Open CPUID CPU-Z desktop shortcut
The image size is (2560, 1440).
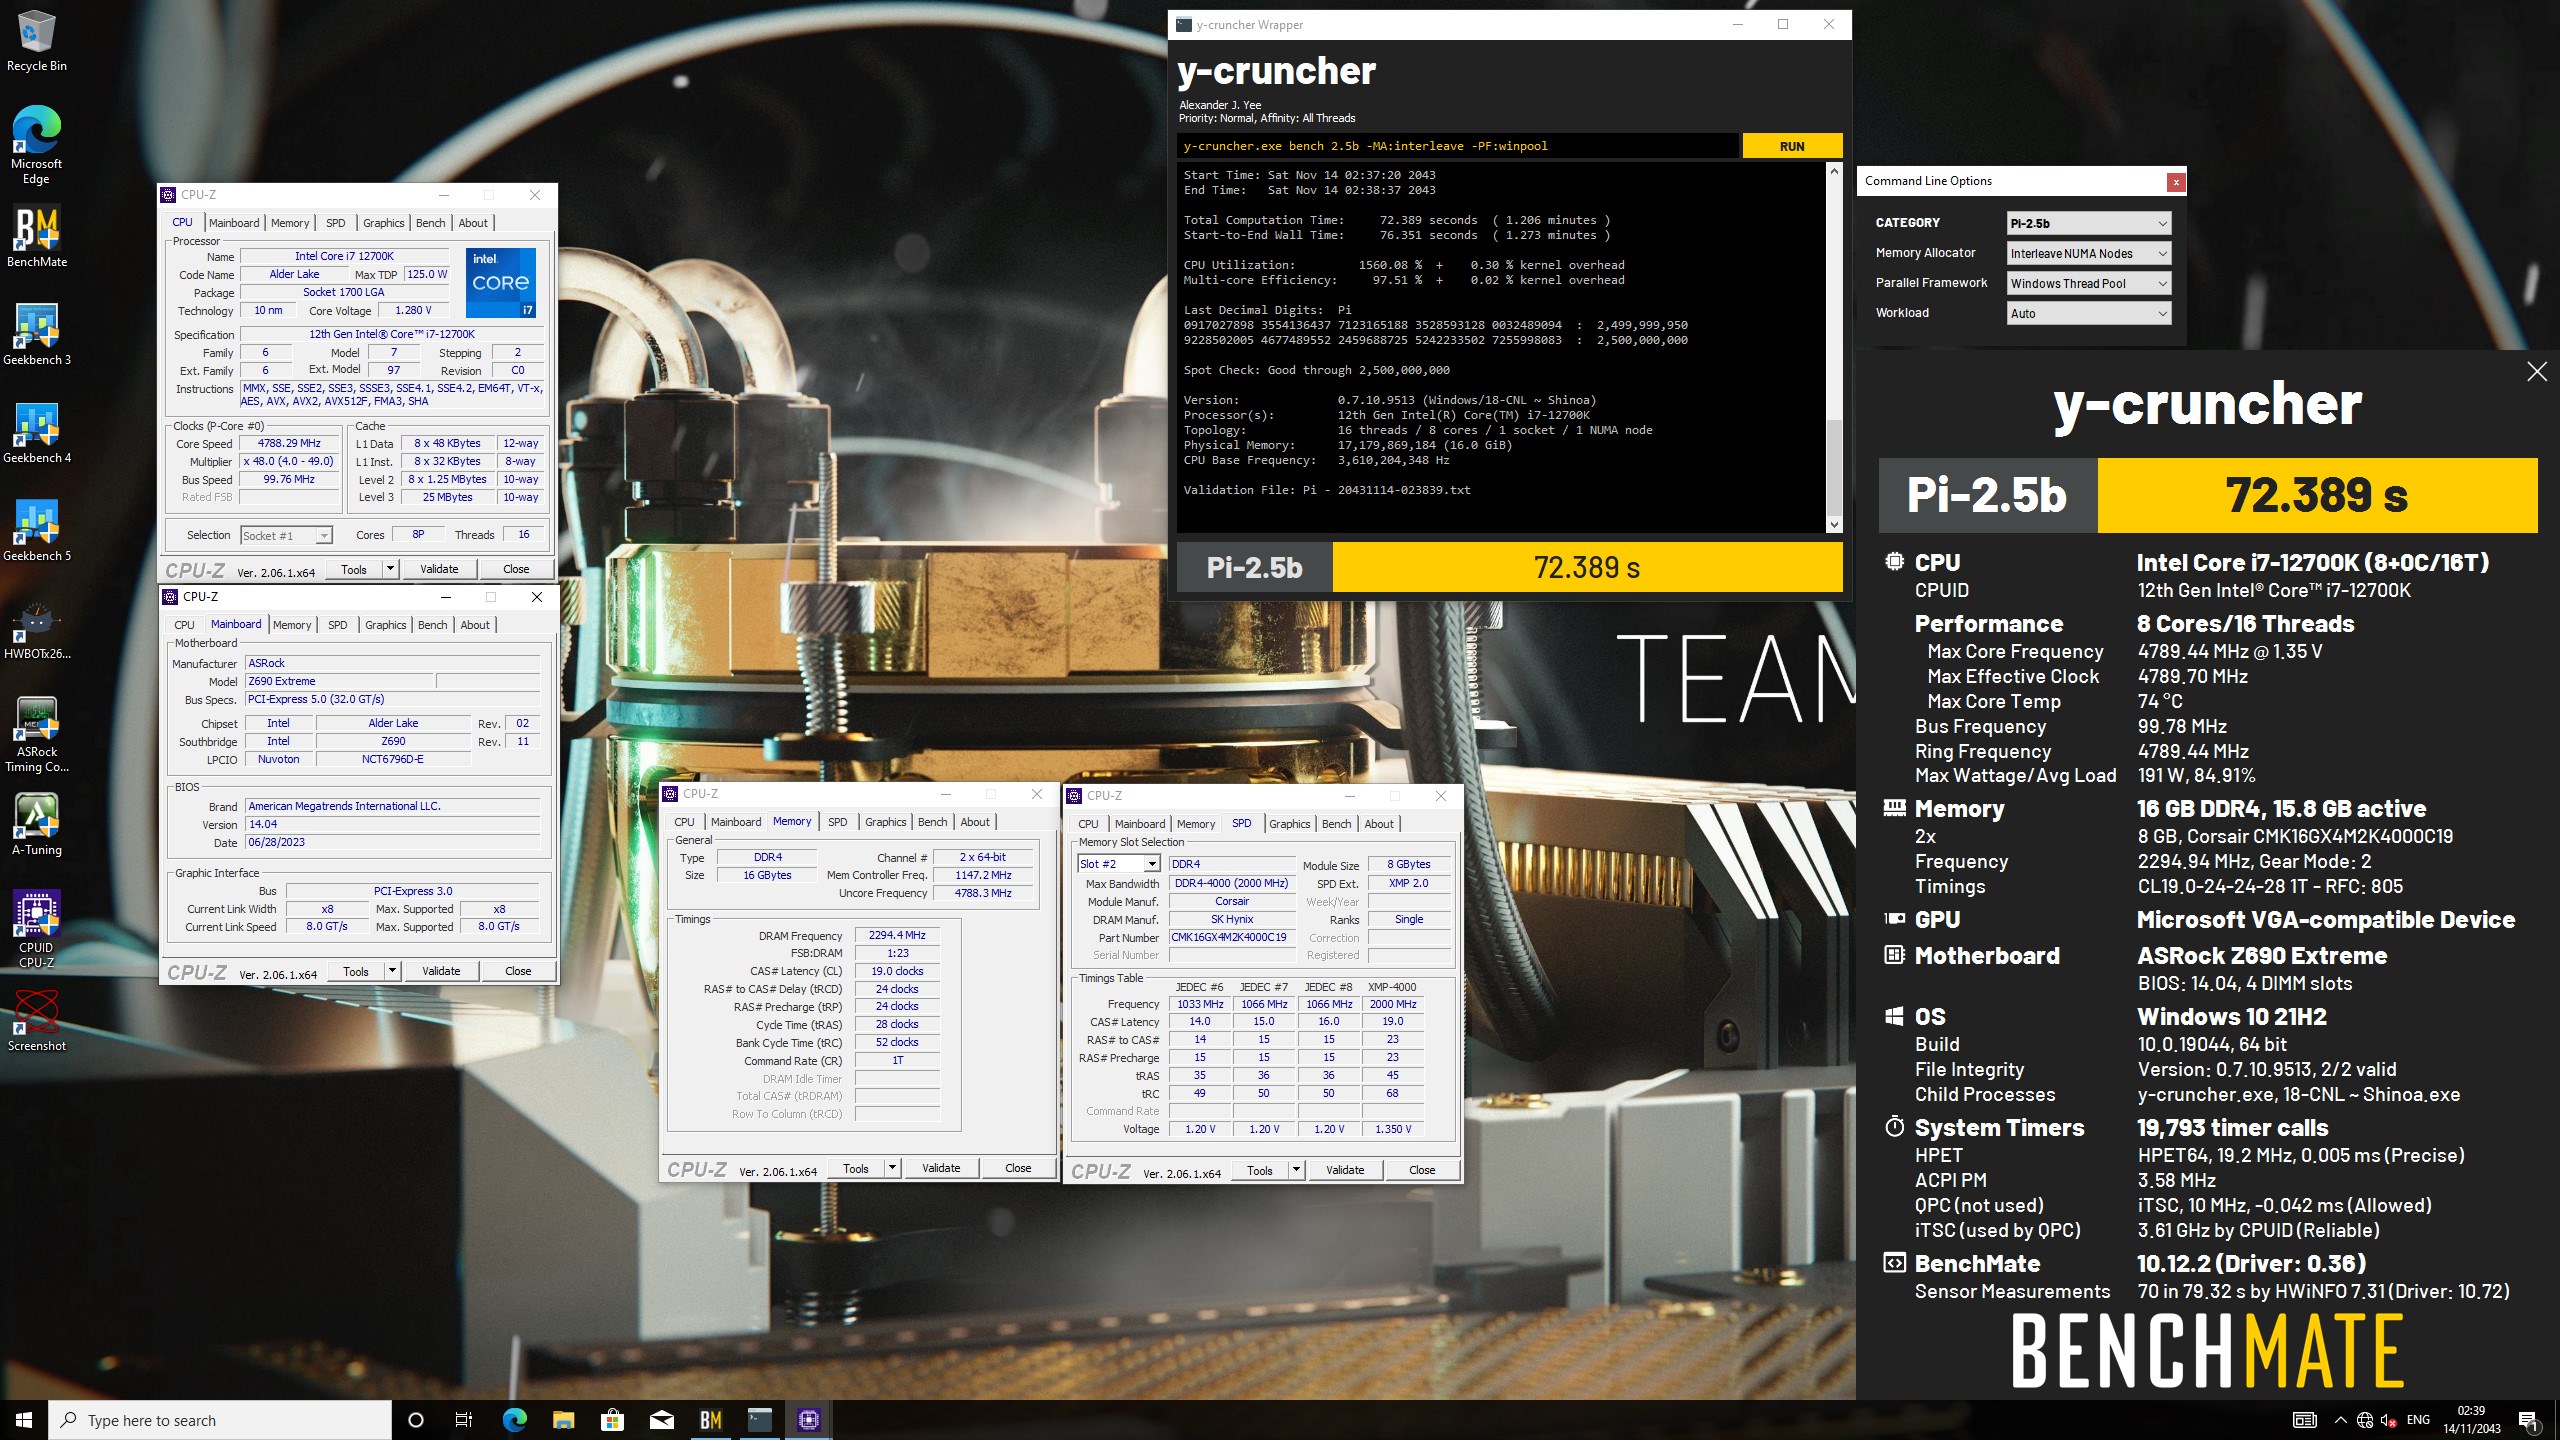point(37,930)
